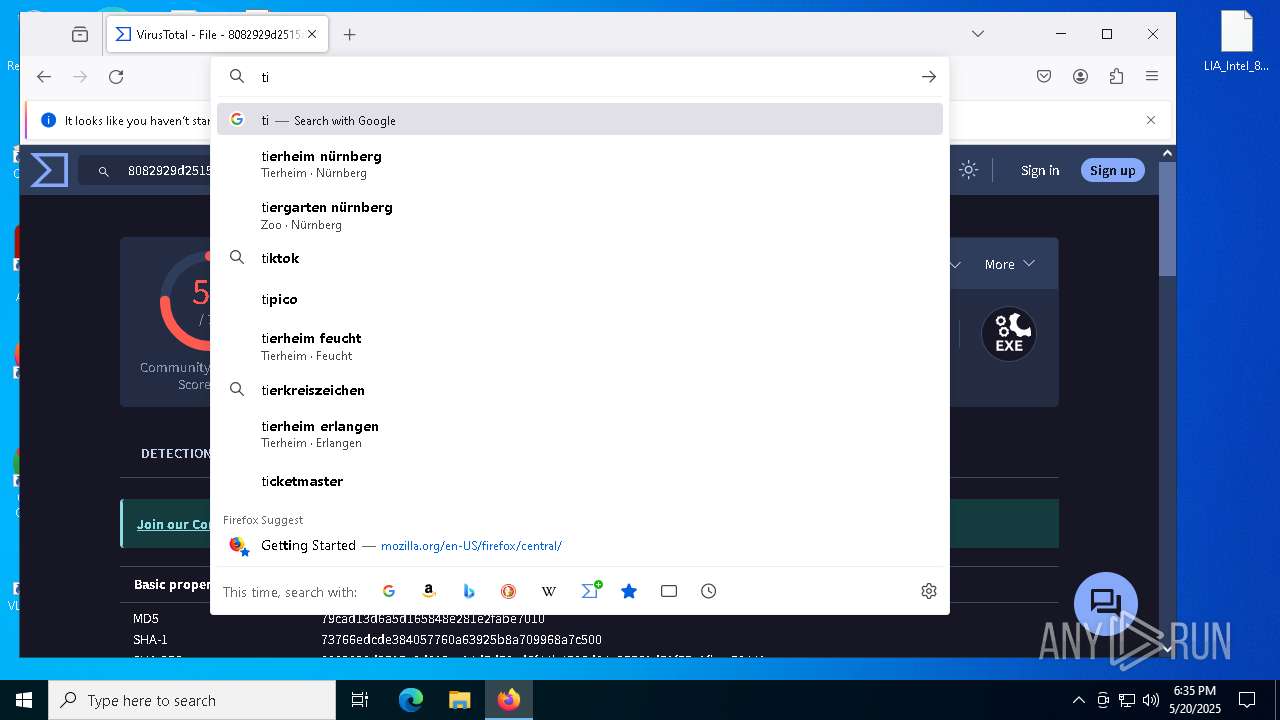Screen dimensions: 1280x720
Task: Choose the 'tiergarten nürnberg' suggestion
Action: click(580, 215)
